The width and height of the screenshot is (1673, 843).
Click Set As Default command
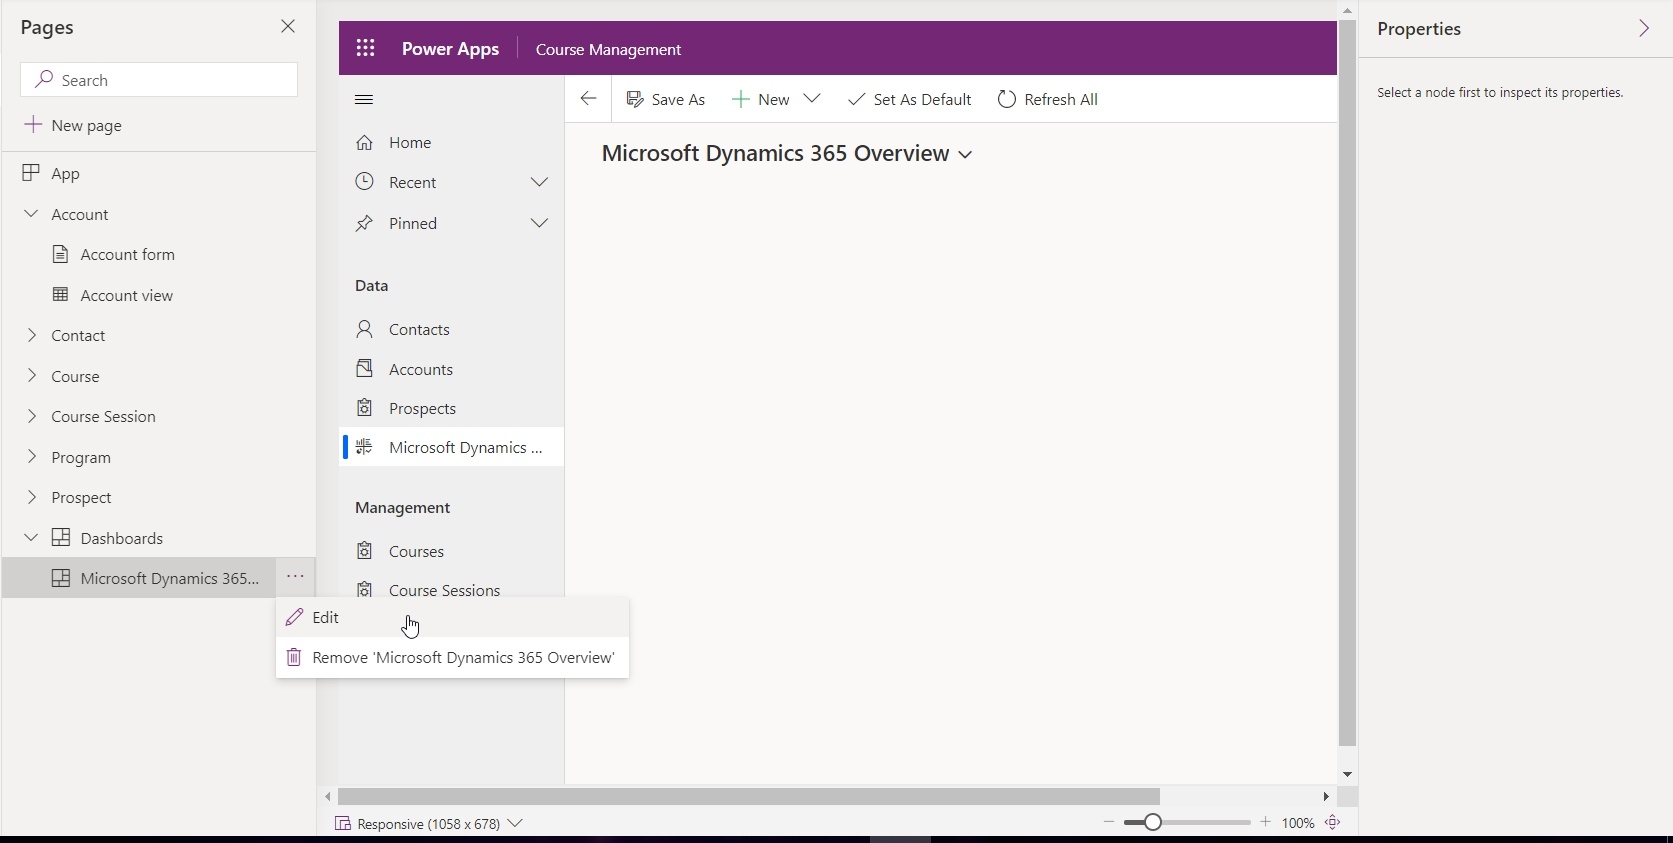pyautogui.click(x=909, y=99)
